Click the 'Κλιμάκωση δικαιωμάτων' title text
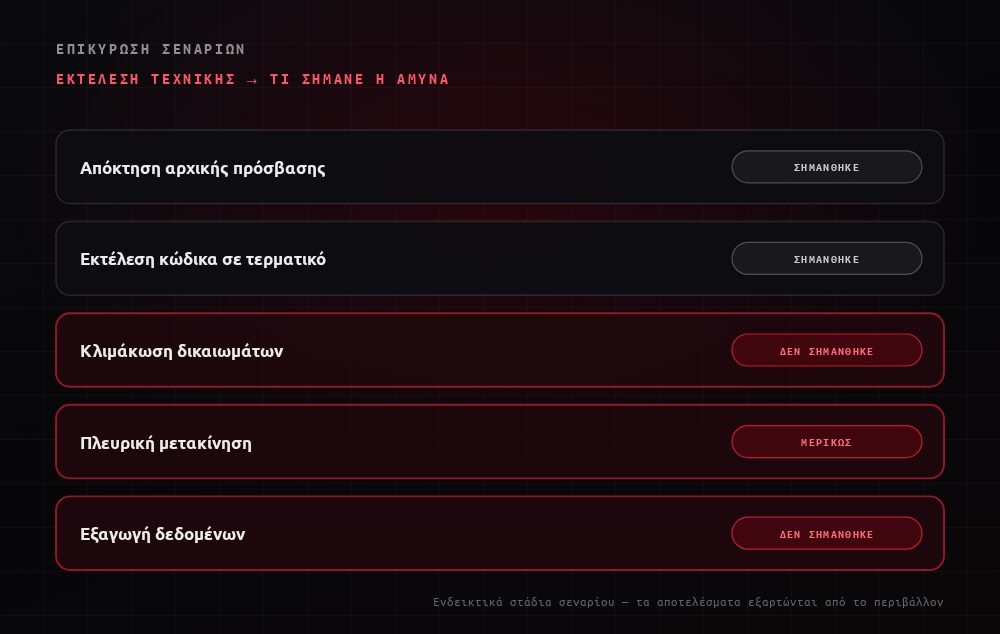The width and height of the screenshot is (1000, 634). (182, 351)
